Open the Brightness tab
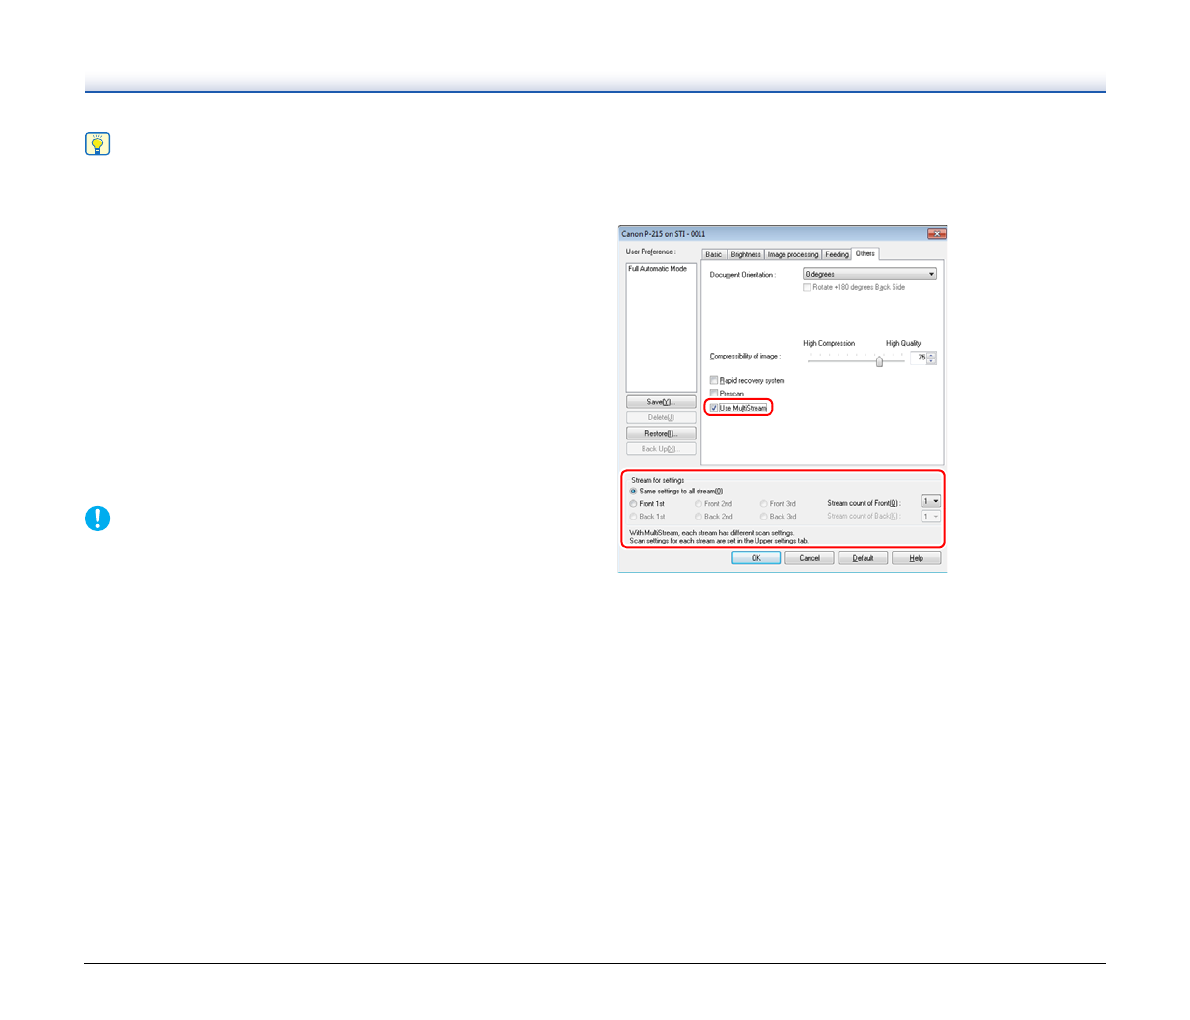Screen dimensions: 1190x1020 (745, 255)
